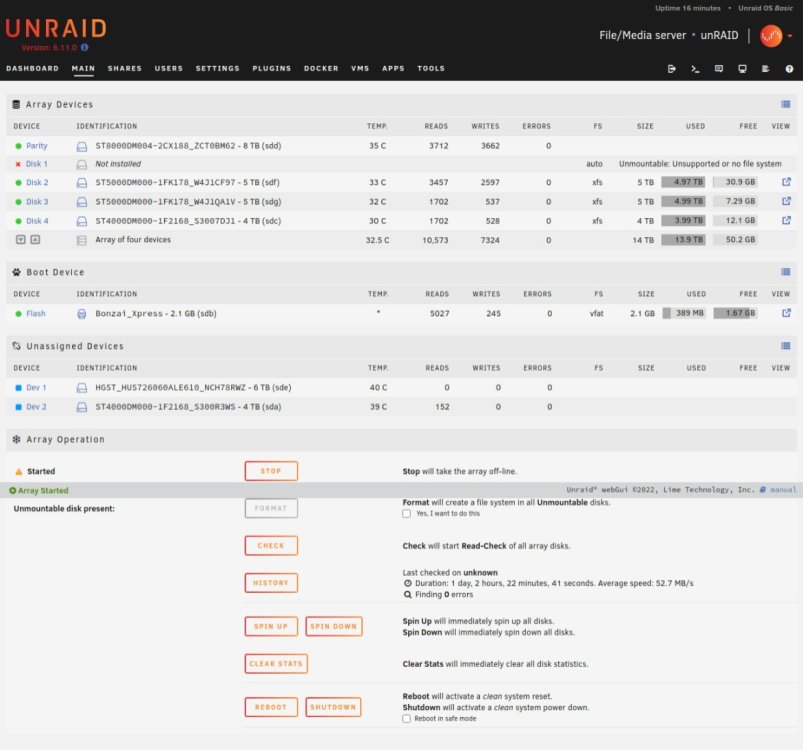Viewport: 803px width, 750px height.
Task: Click Flash used bar 389 MB
Action: (x=684, y=313)
